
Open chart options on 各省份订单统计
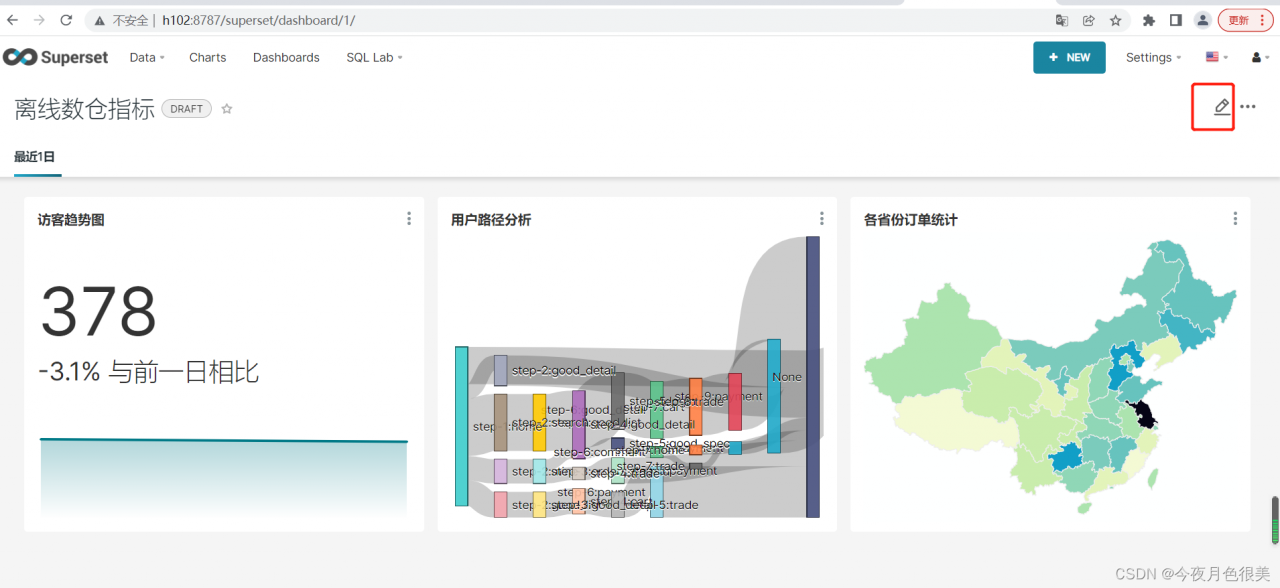point(1233,218)
